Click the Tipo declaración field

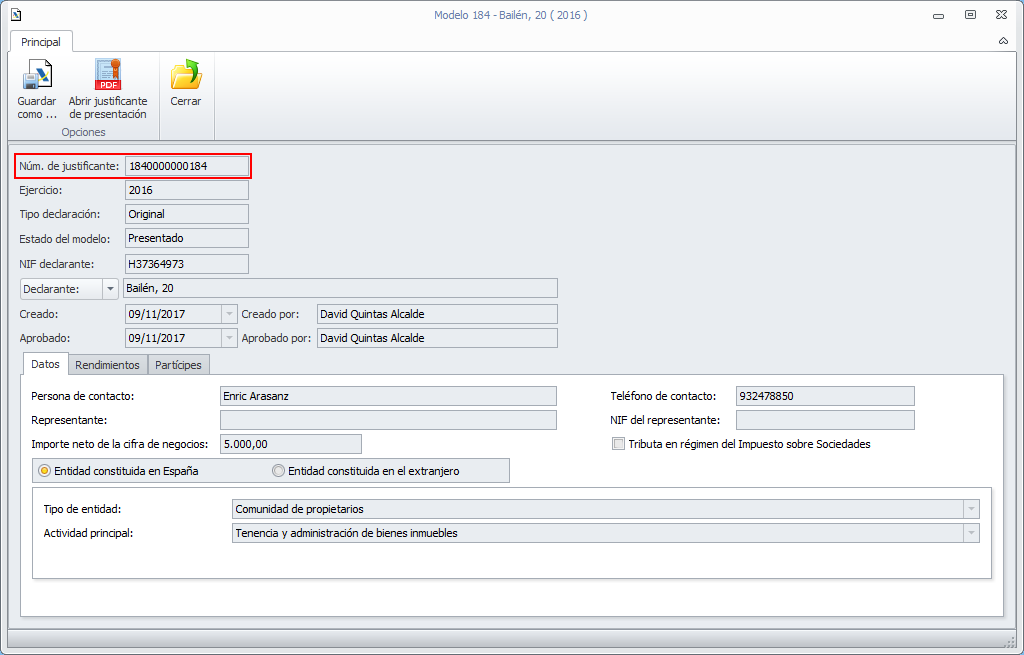point(187,214)
